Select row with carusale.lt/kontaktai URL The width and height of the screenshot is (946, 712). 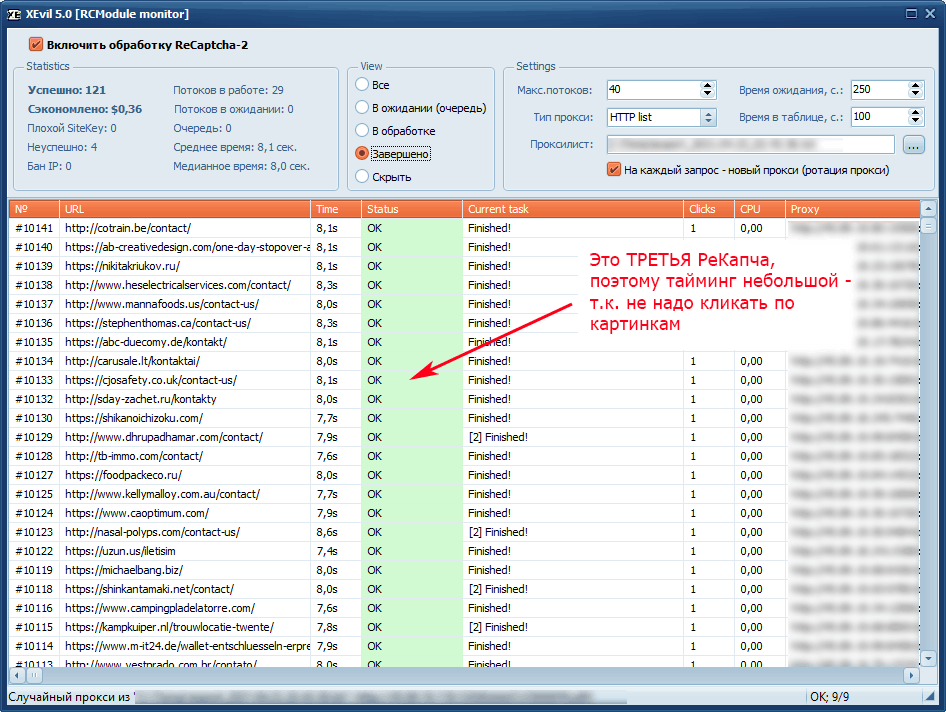[465, 361]
